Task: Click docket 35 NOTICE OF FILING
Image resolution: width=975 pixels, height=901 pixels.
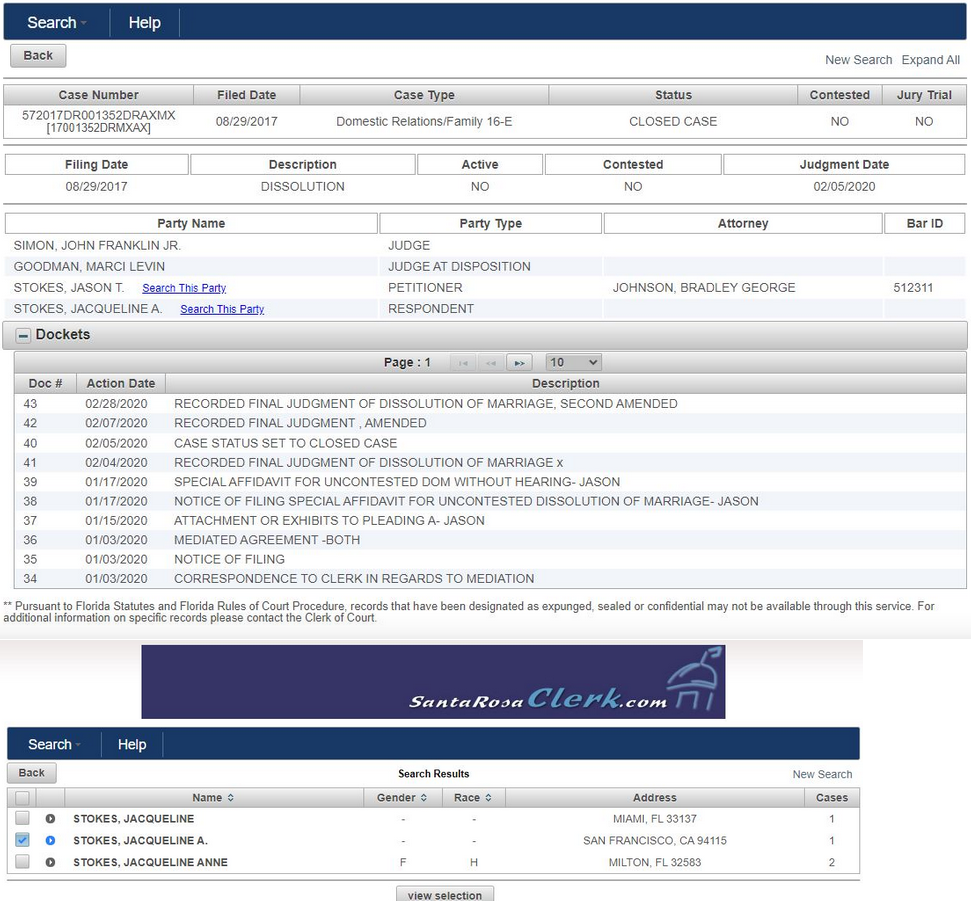Action: click(x=229, y=559)
